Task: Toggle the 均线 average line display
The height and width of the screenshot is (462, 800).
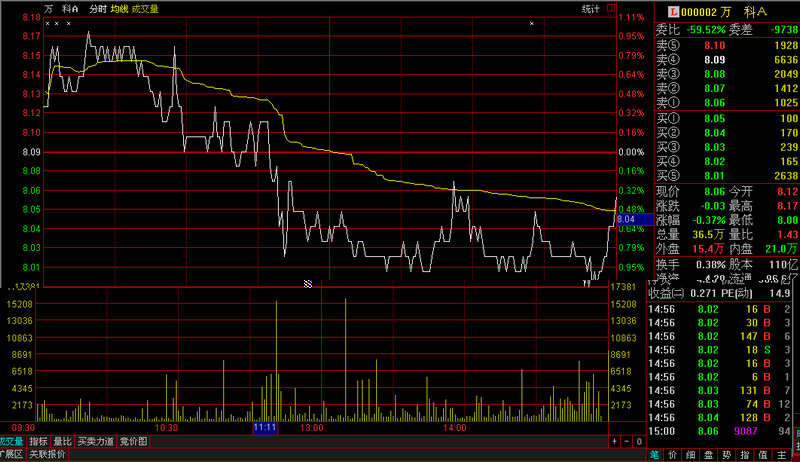Action: tap(119, 9)
